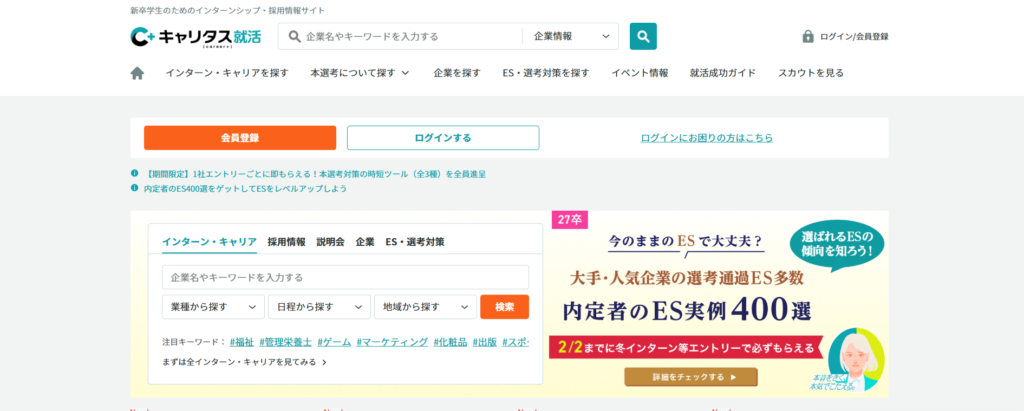Click the info icon beside 内定者のES400選 notice
Screen dimensions: 1024x411
(135, 188)
